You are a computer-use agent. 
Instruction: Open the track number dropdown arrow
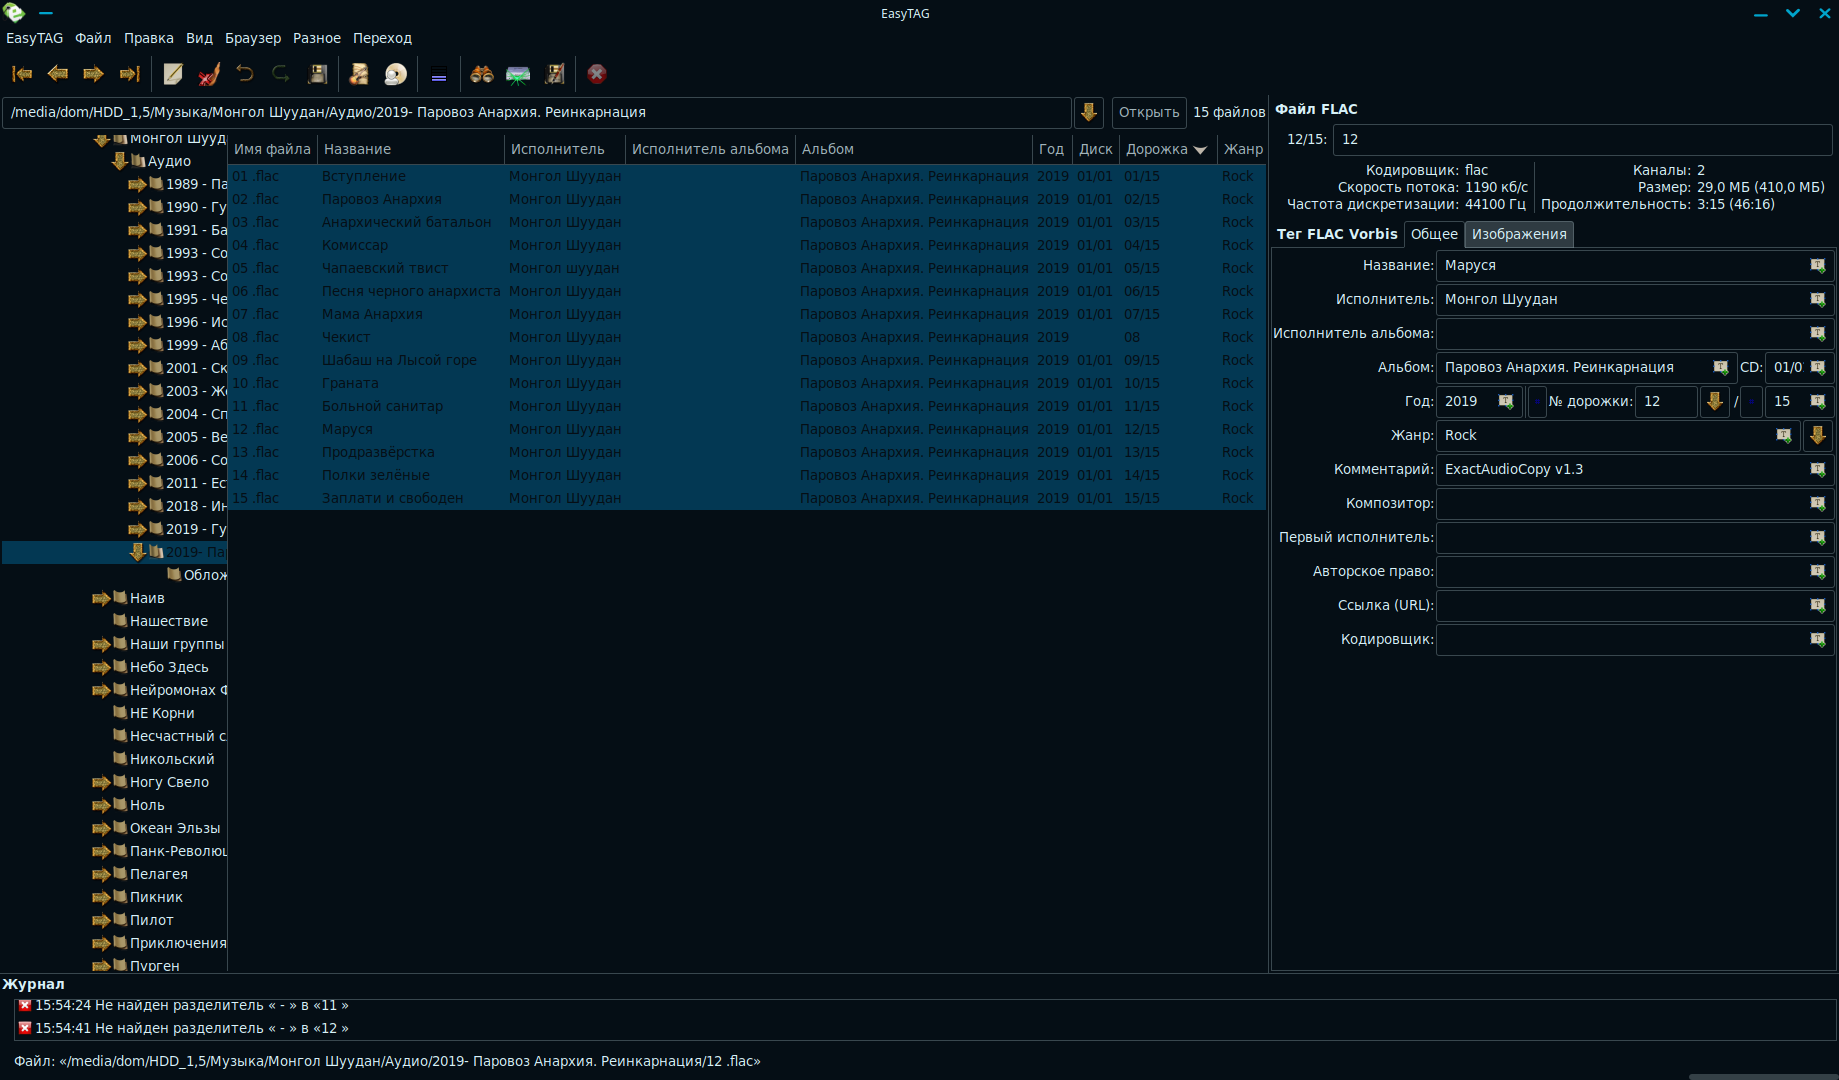(x=1715, y=401)
